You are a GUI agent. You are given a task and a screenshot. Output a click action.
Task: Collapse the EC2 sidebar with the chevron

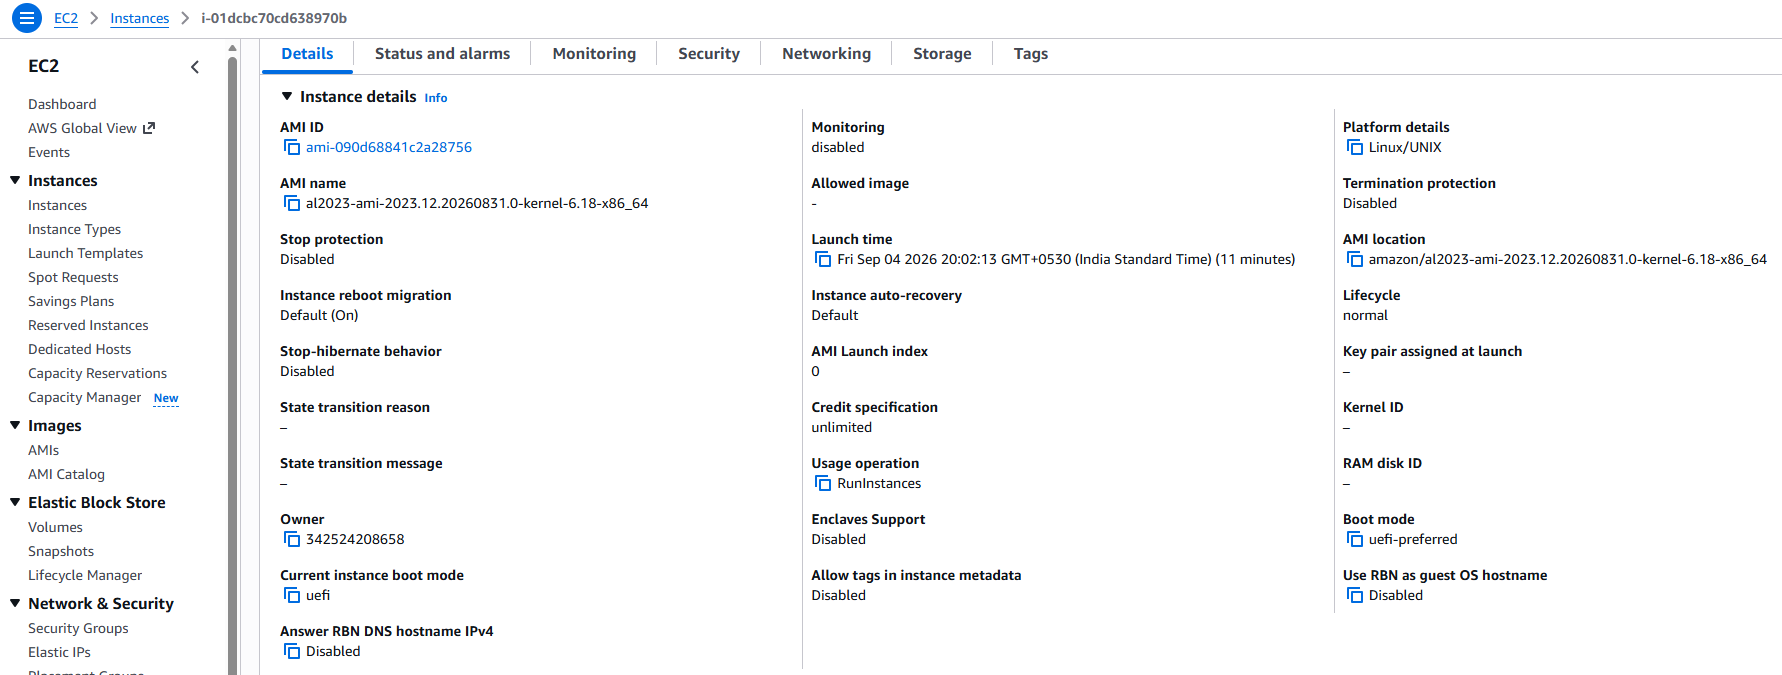pyautogui.click(x=195, y=67)
